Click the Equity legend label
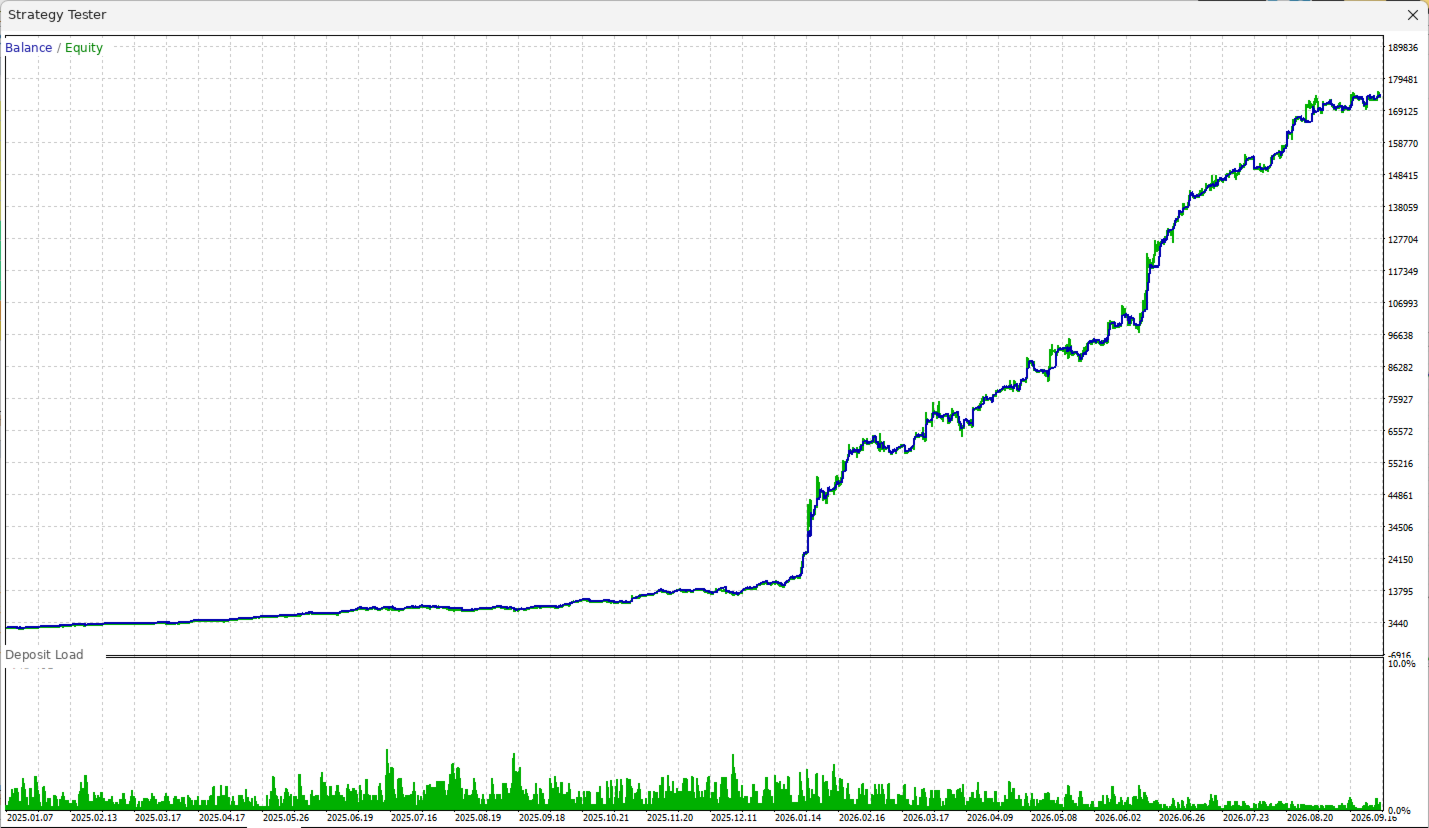1429x828 pixels. (84, 48)
